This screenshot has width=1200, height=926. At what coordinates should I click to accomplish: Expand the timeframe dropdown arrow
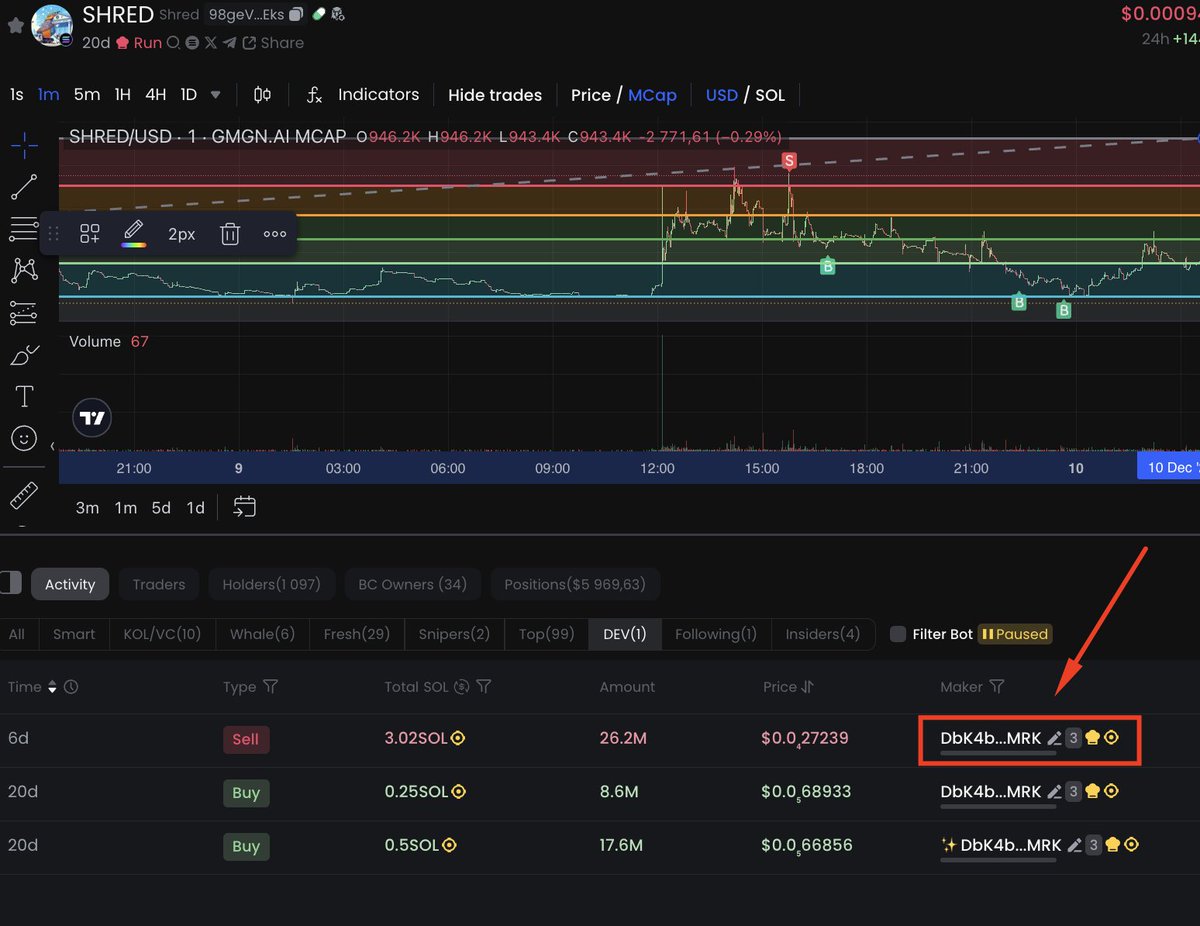[x=215, y=95]
